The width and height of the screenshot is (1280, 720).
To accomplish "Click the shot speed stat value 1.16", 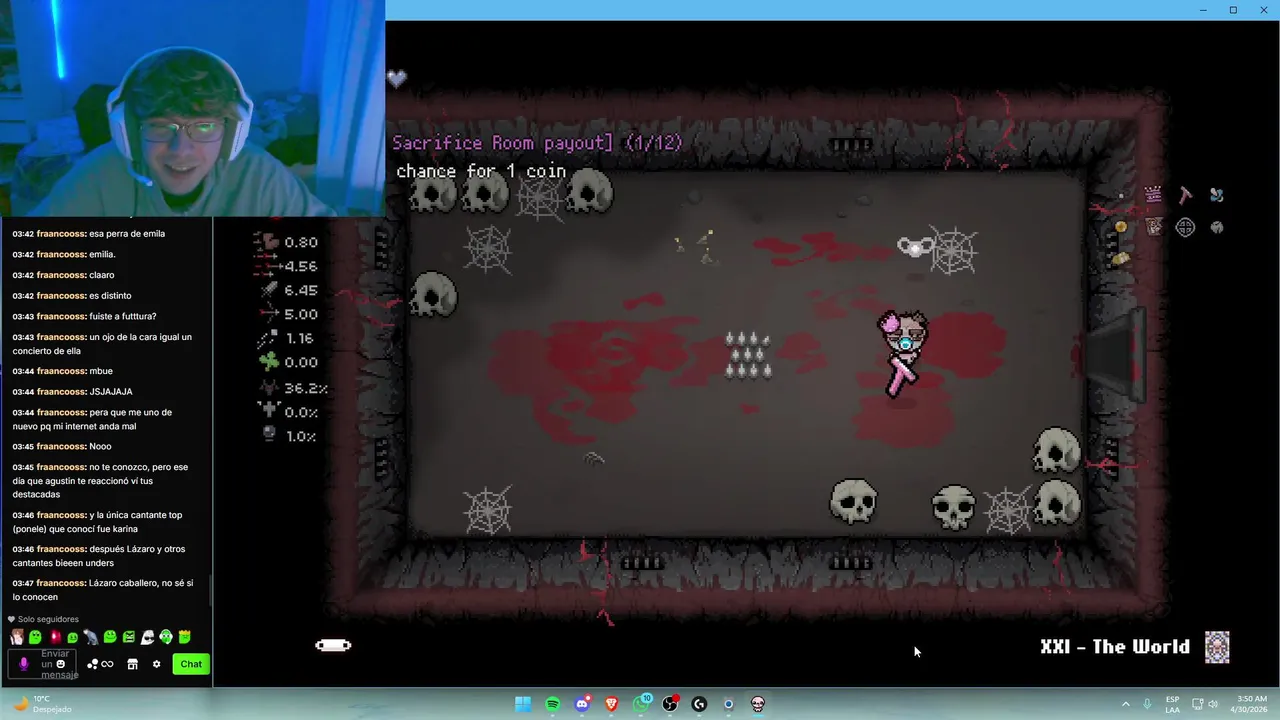I will click(x=299, y=338).
